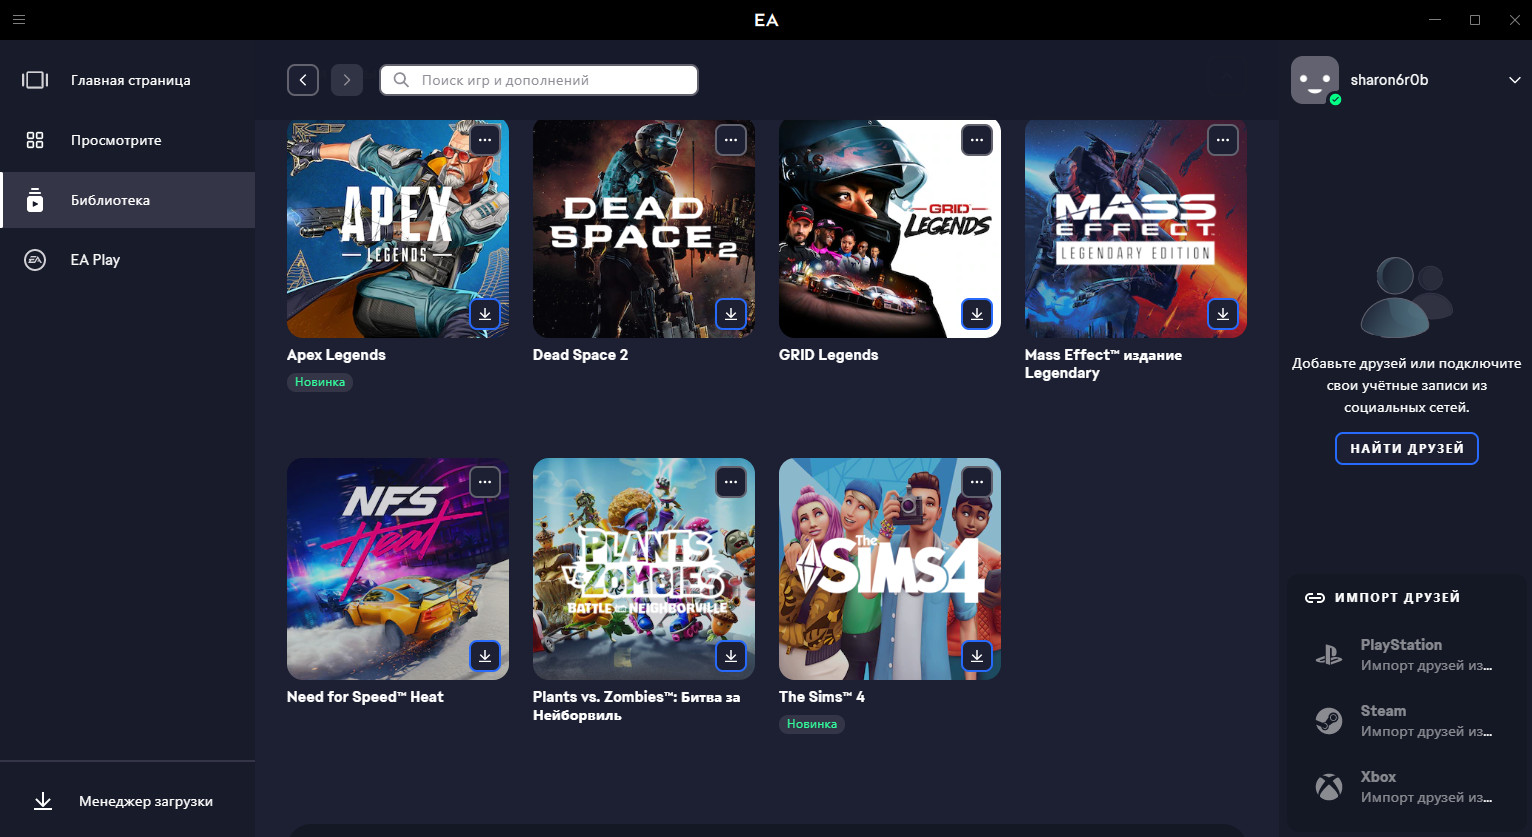Click the sharon6r0b username
Image resolution: width=1532 pixels, height=837 pixels.
coord(1389,80)
